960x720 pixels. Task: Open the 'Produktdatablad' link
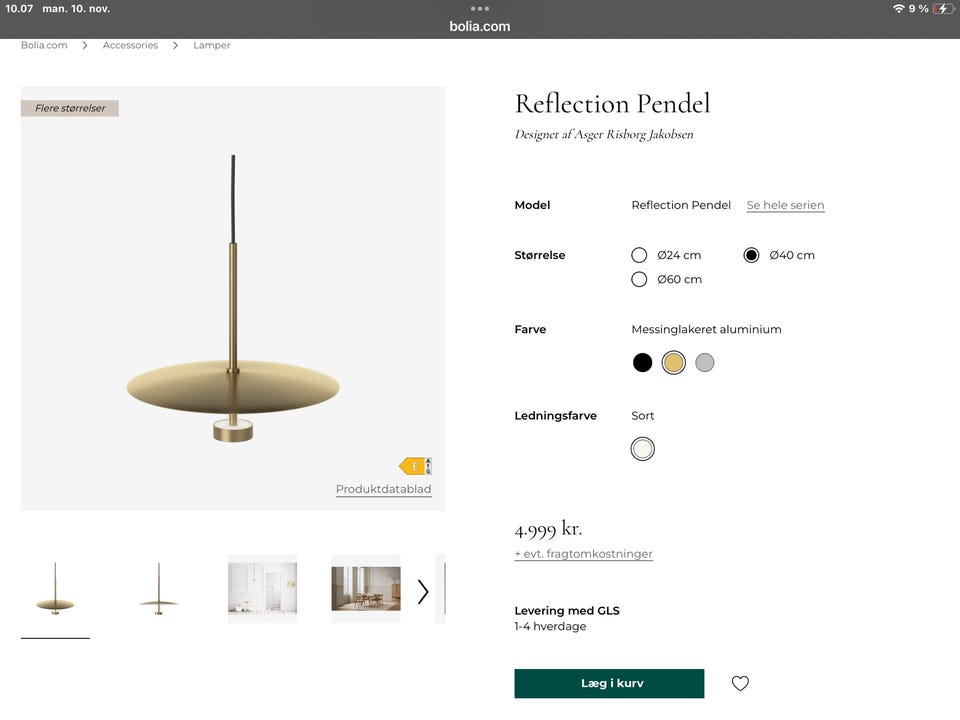(x=383, y=489)
